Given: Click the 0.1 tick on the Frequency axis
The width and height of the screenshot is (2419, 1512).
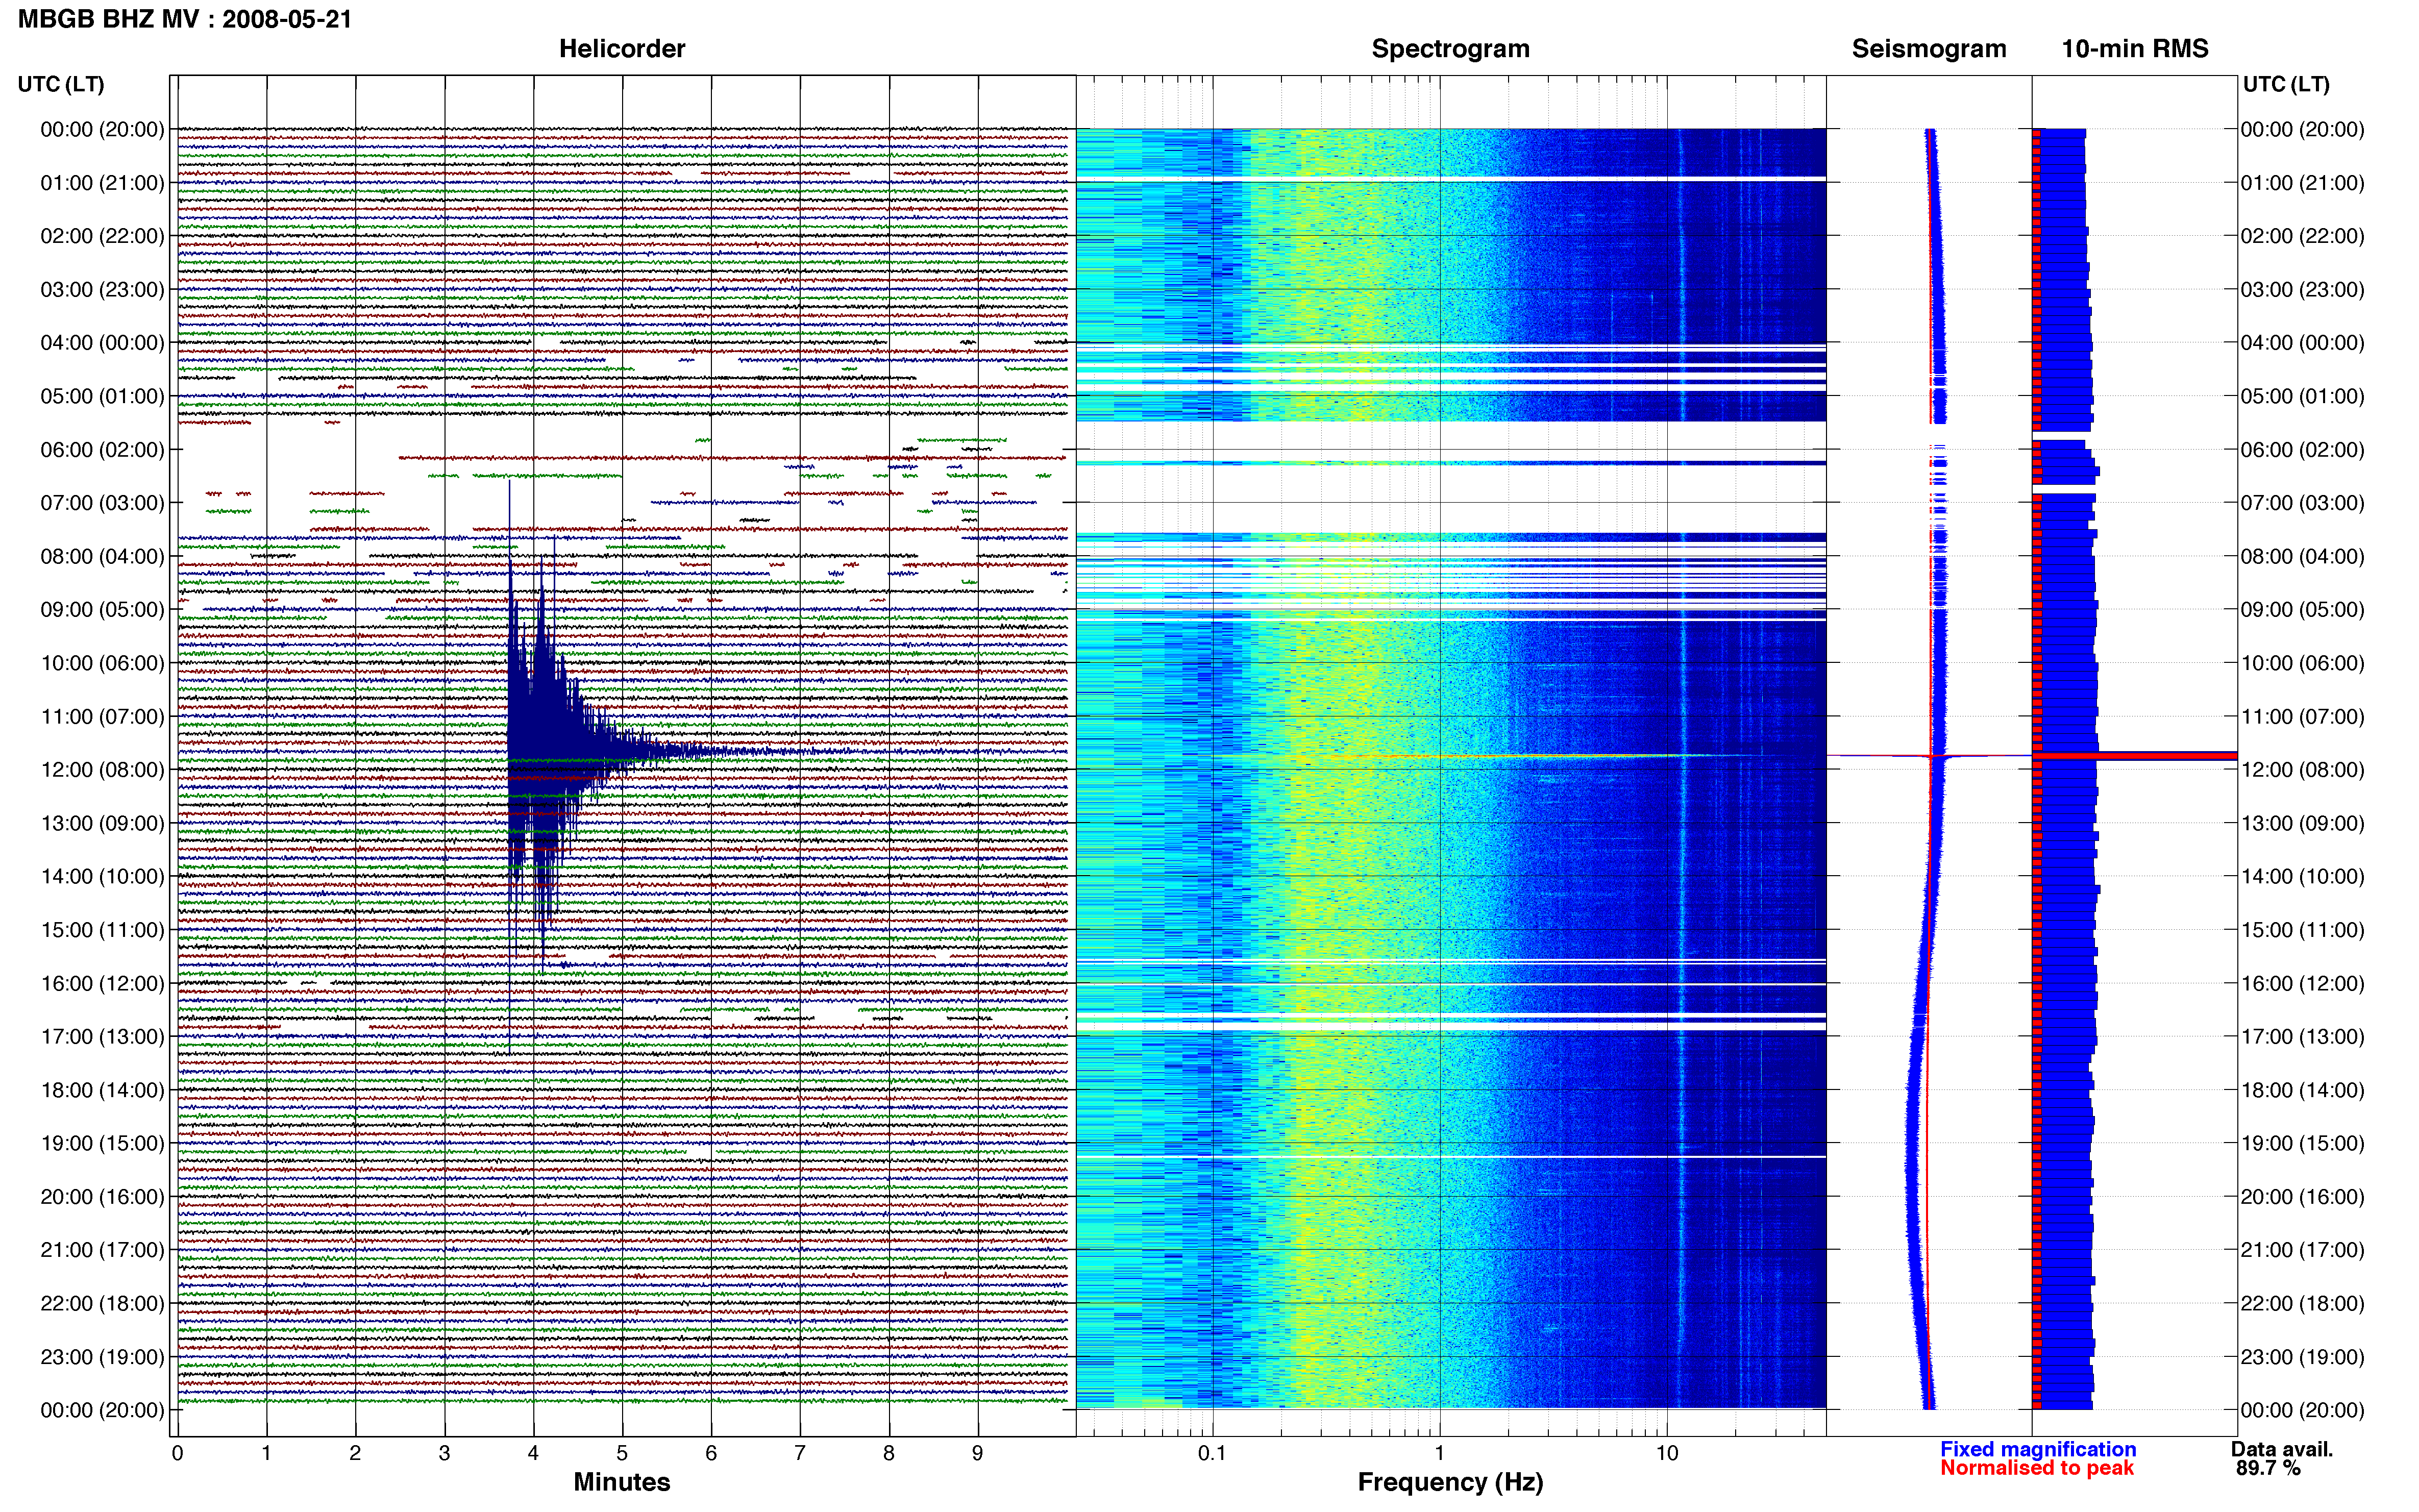Looking at the screenshot, I should [x=1212, y=1453].
